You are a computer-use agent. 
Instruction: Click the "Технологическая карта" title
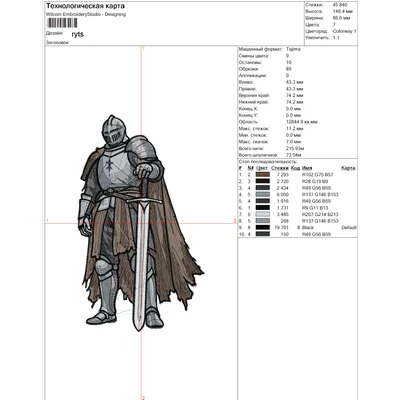[x=85, y=6]
